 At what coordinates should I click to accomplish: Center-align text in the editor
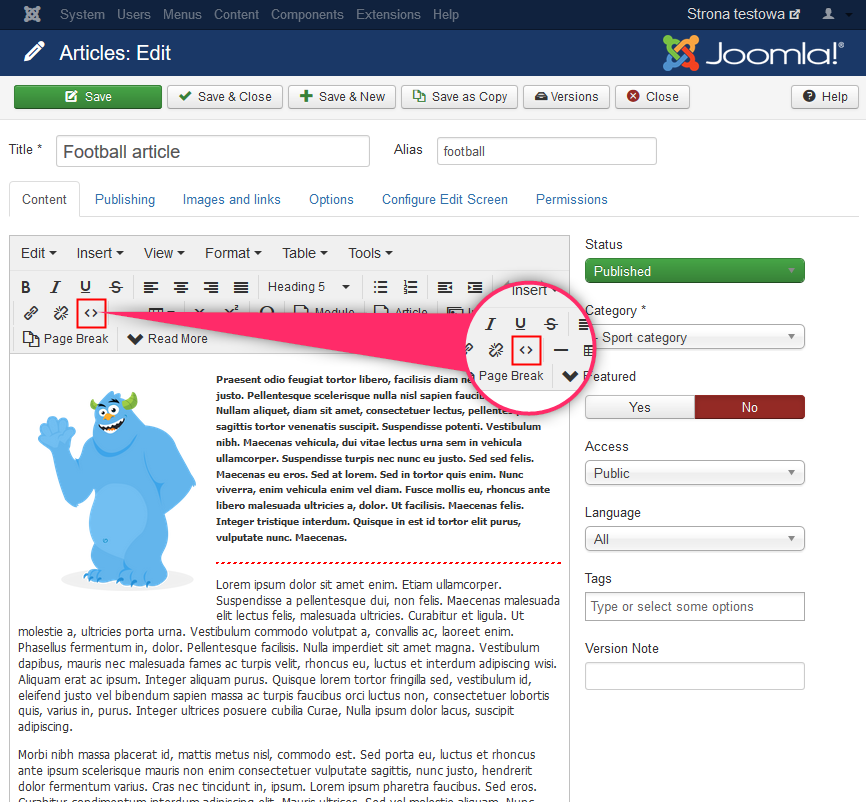(181, 287)
